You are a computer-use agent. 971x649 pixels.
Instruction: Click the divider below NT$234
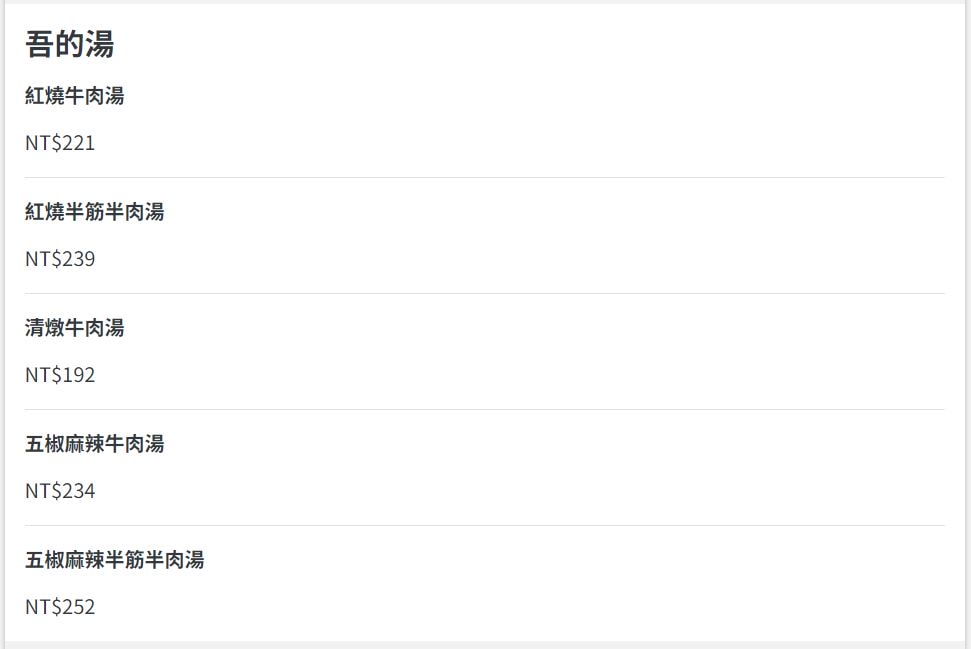point(484,526)
